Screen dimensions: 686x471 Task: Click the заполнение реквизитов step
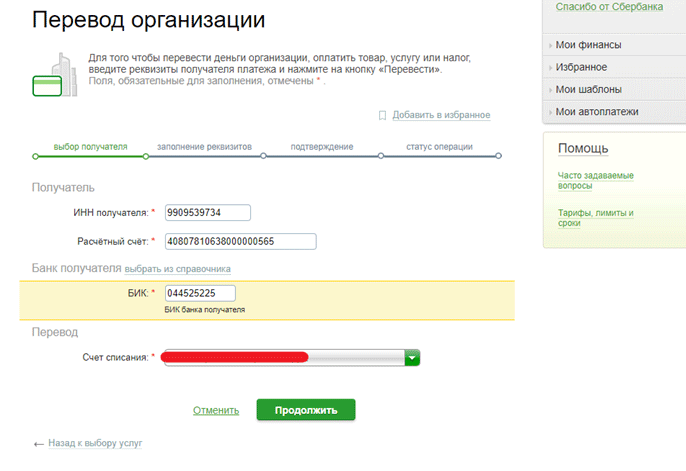click(x=204, y=147)
